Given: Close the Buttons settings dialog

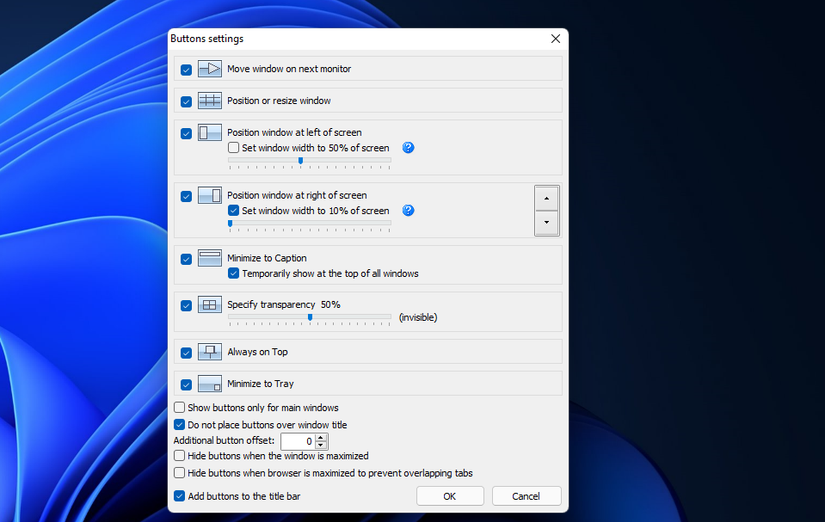Looking at the screenshot, I should pos(556,39).
